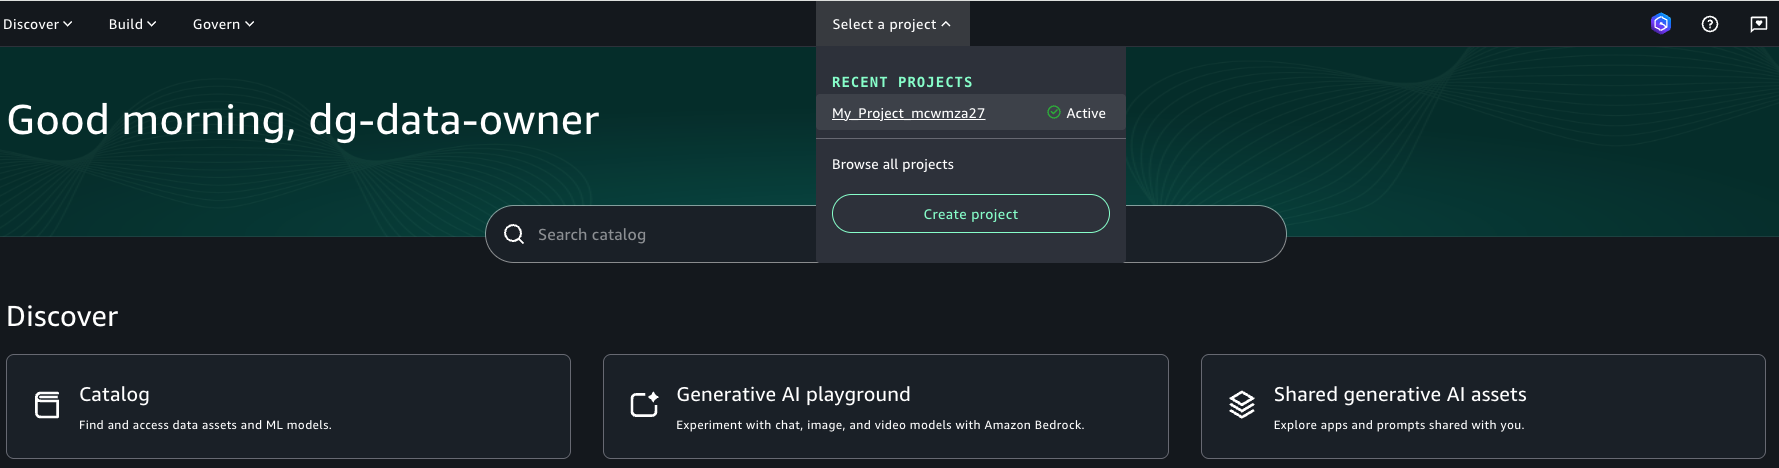Open the Generative AI playground card
The image size is (1779, 468).
(886, 406)
